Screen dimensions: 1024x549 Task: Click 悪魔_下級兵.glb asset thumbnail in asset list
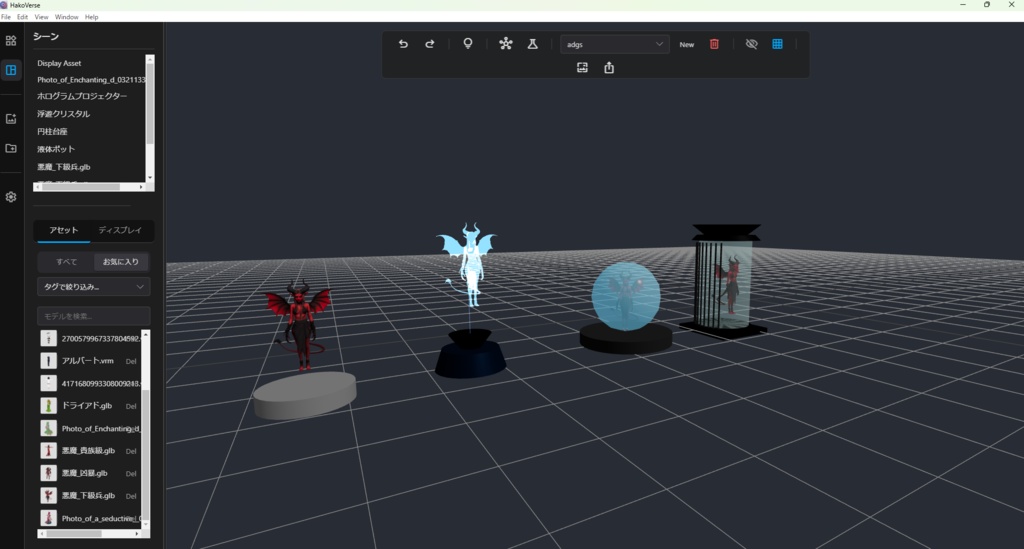pyautogui.click(x=48, y=495)
